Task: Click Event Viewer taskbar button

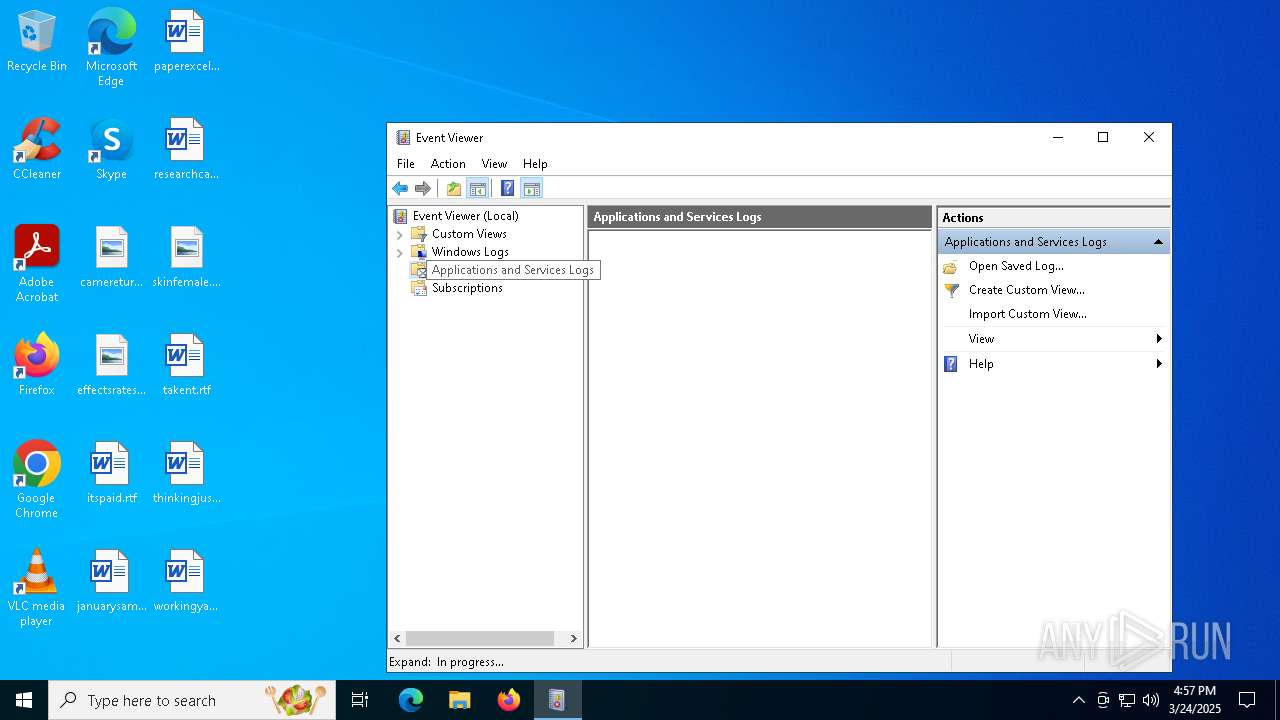Action: pyautogui.click(x=557, y=700)
